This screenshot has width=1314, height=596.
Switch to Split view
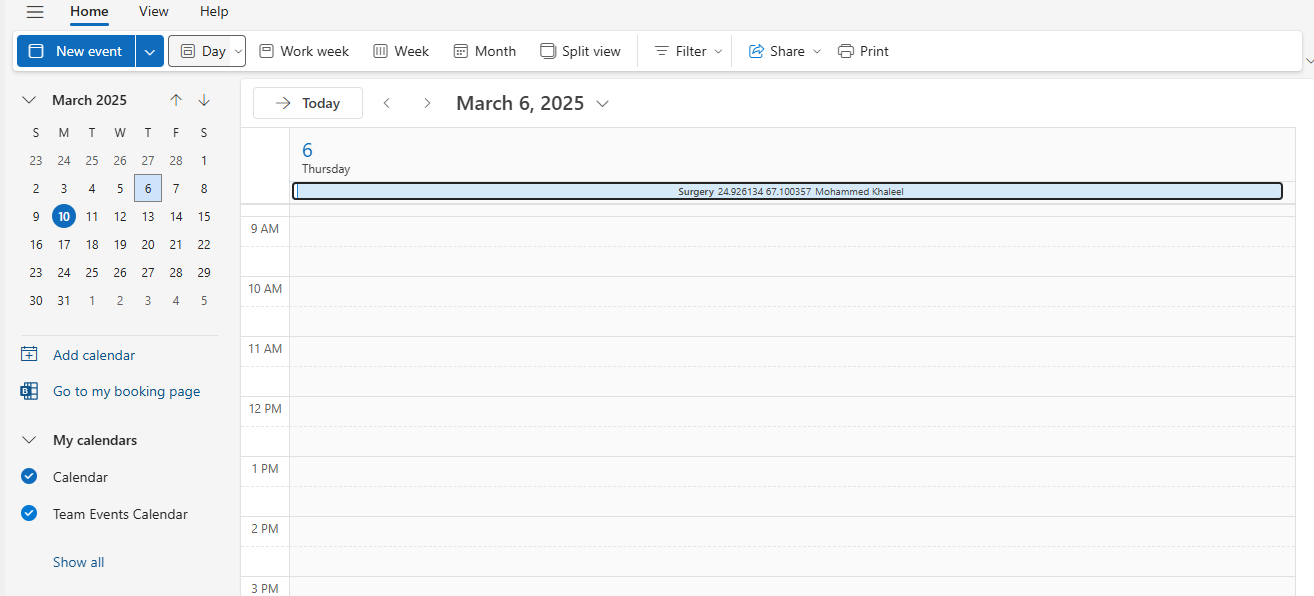(580, 51)
